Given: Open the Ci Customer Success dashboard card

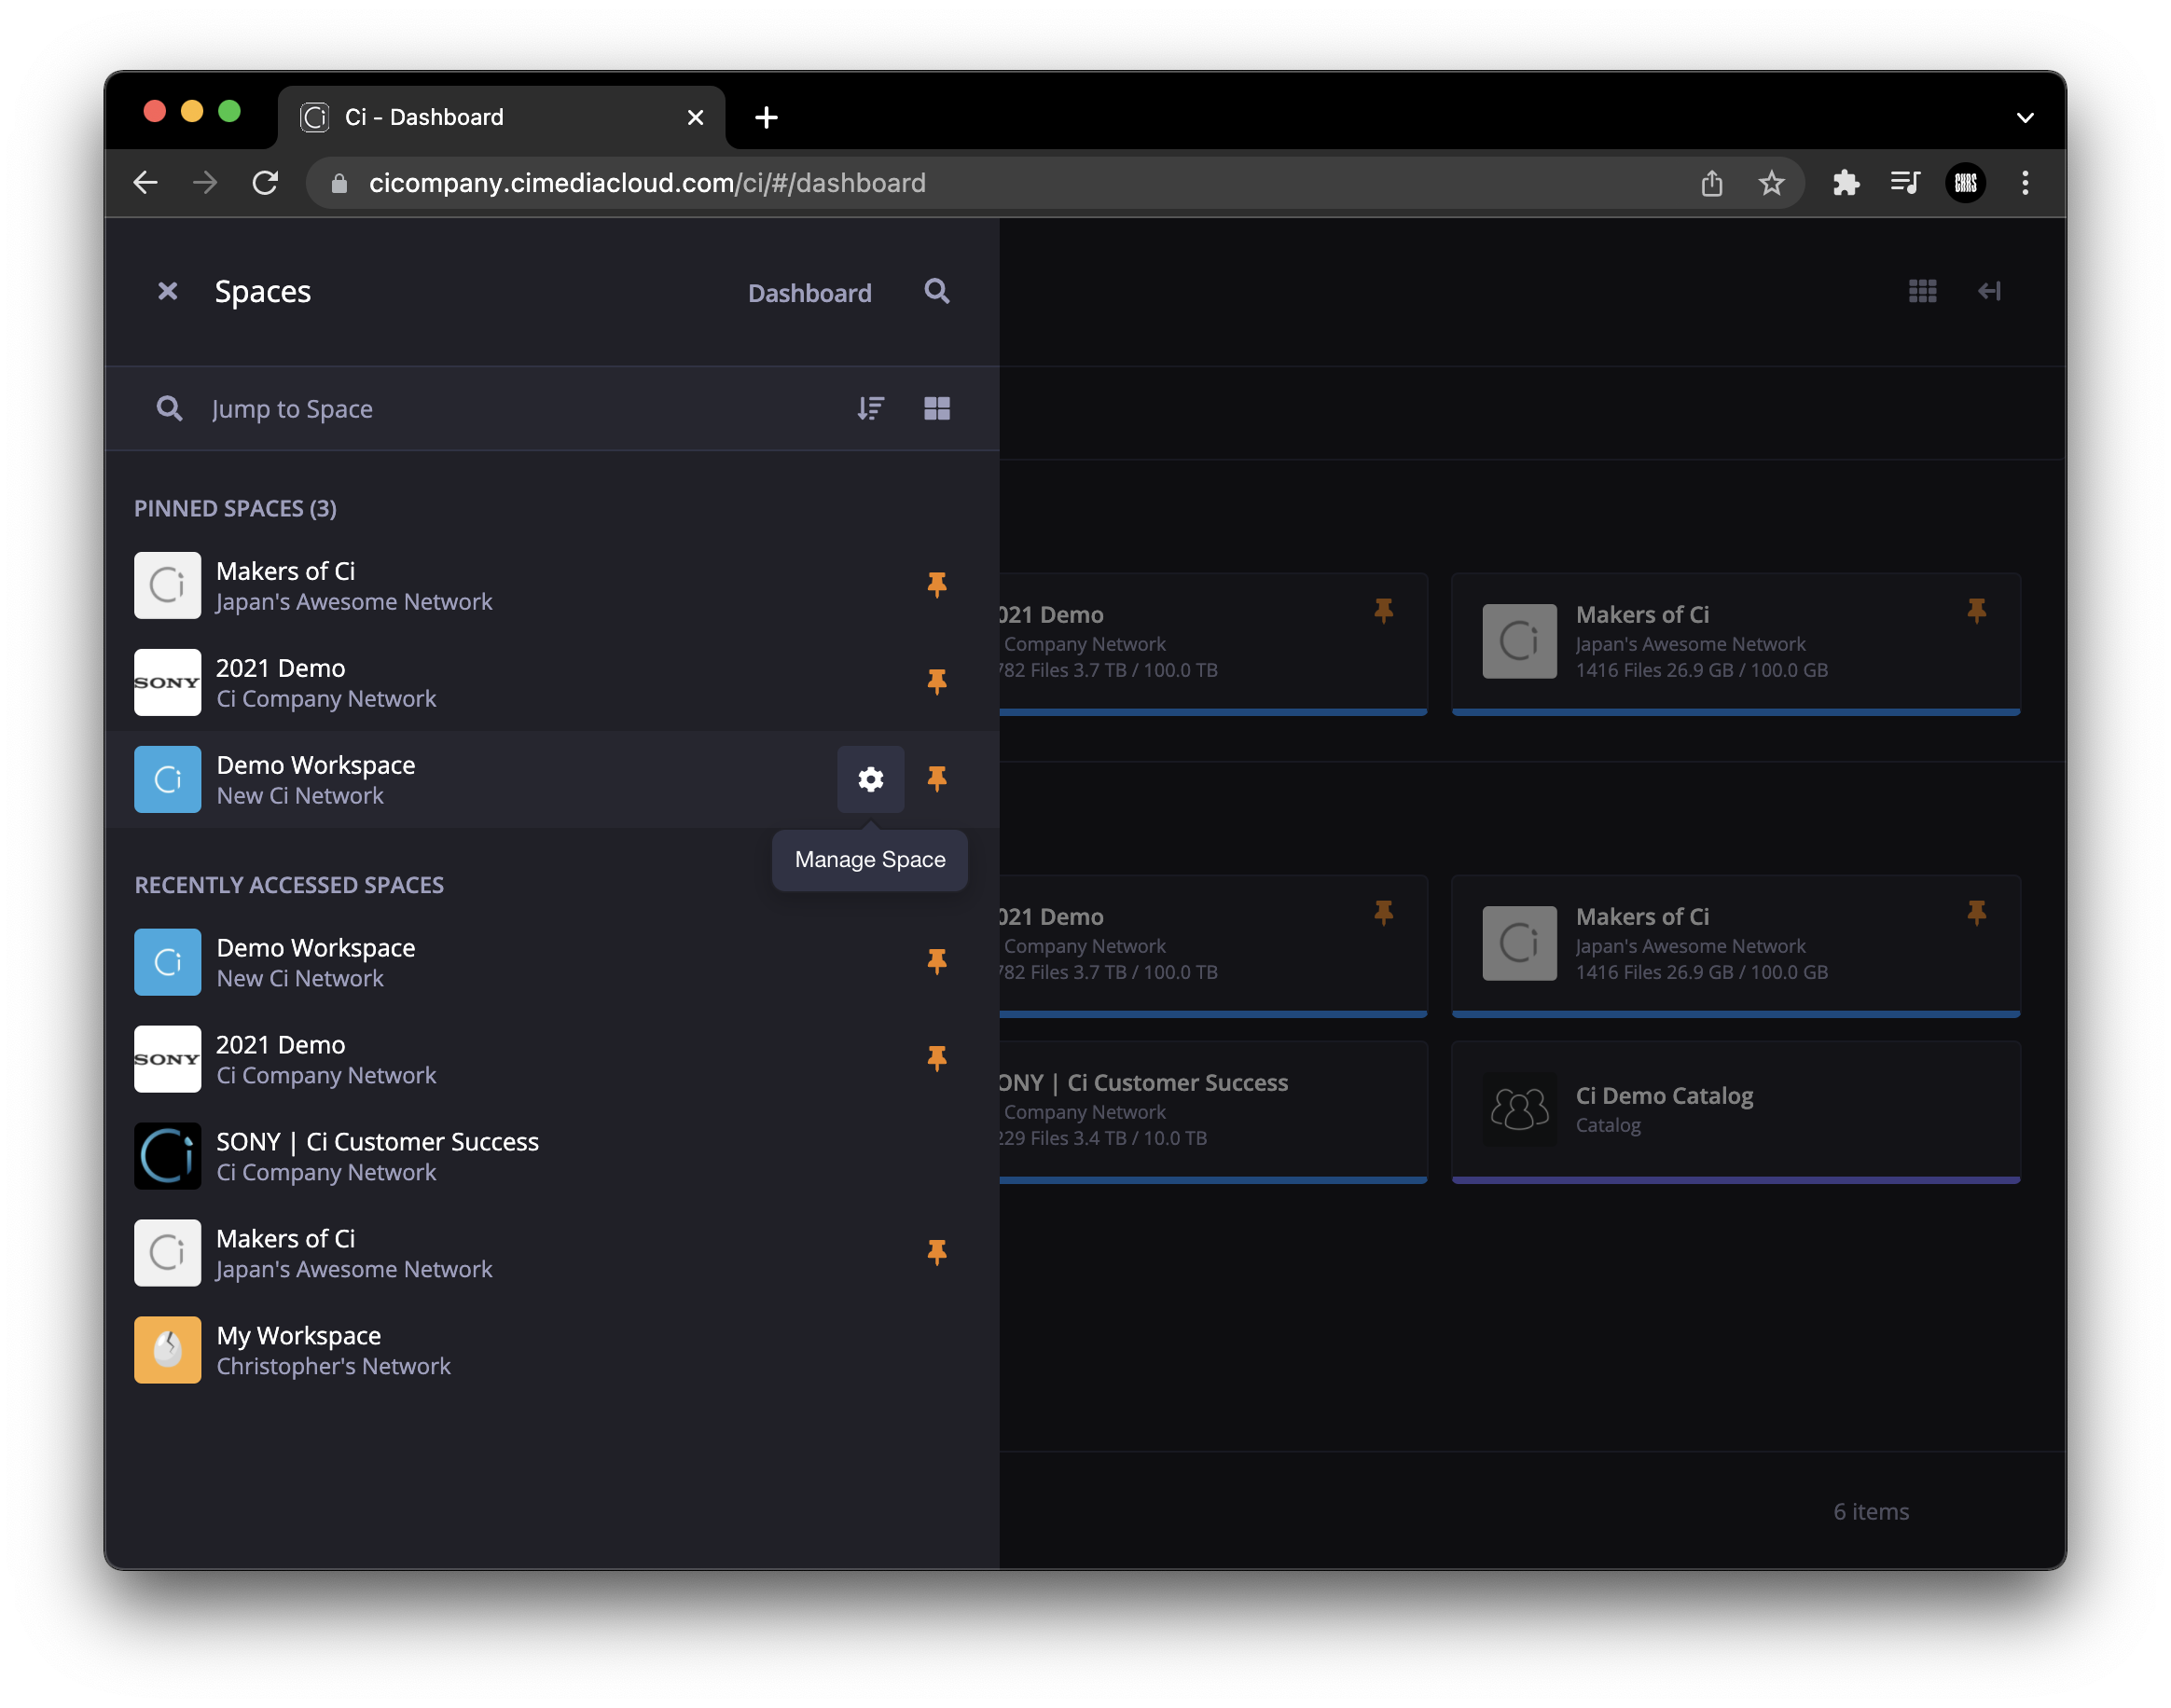Looking at the screenshot, I should pyautogui.click(x=1213, y=1111).
